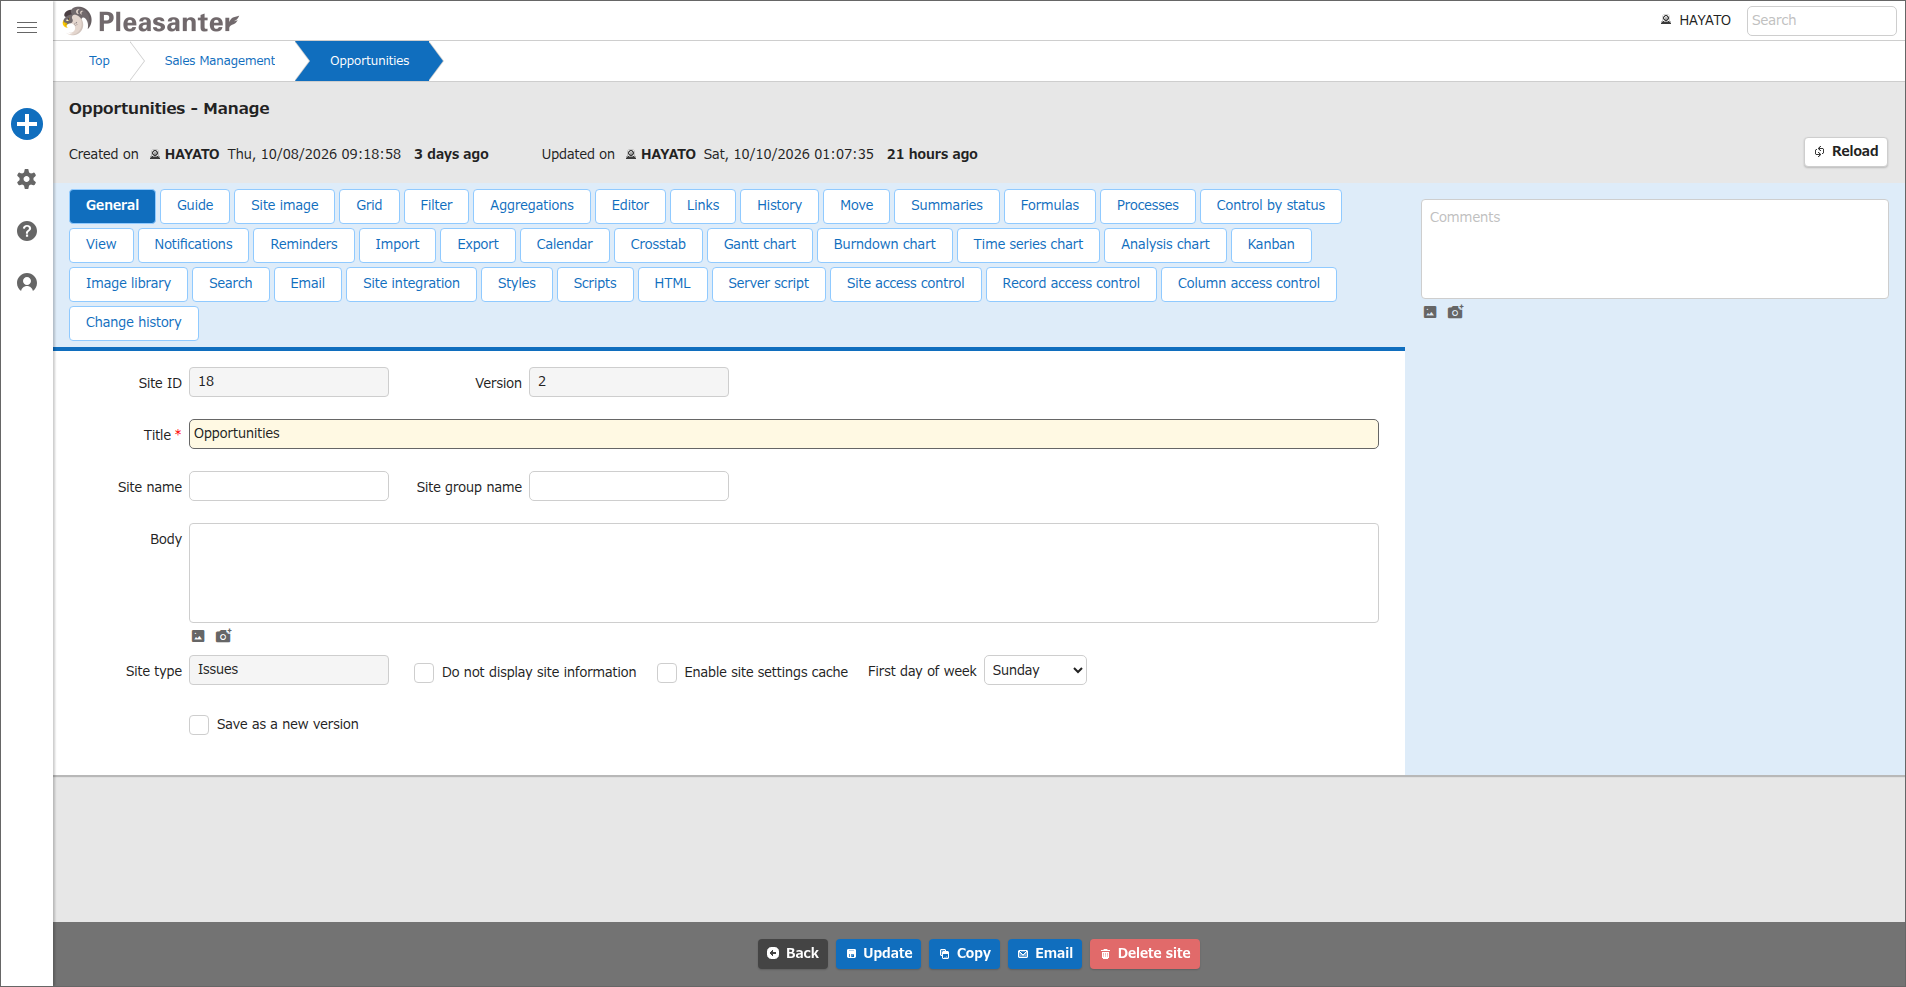Open the Links tab

click(x=703, y=206)
